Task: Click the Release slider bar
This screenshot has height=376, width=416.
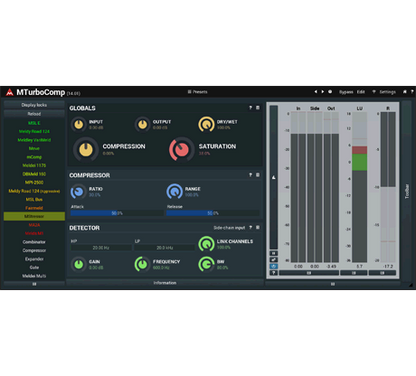Action: pos(213,213)
